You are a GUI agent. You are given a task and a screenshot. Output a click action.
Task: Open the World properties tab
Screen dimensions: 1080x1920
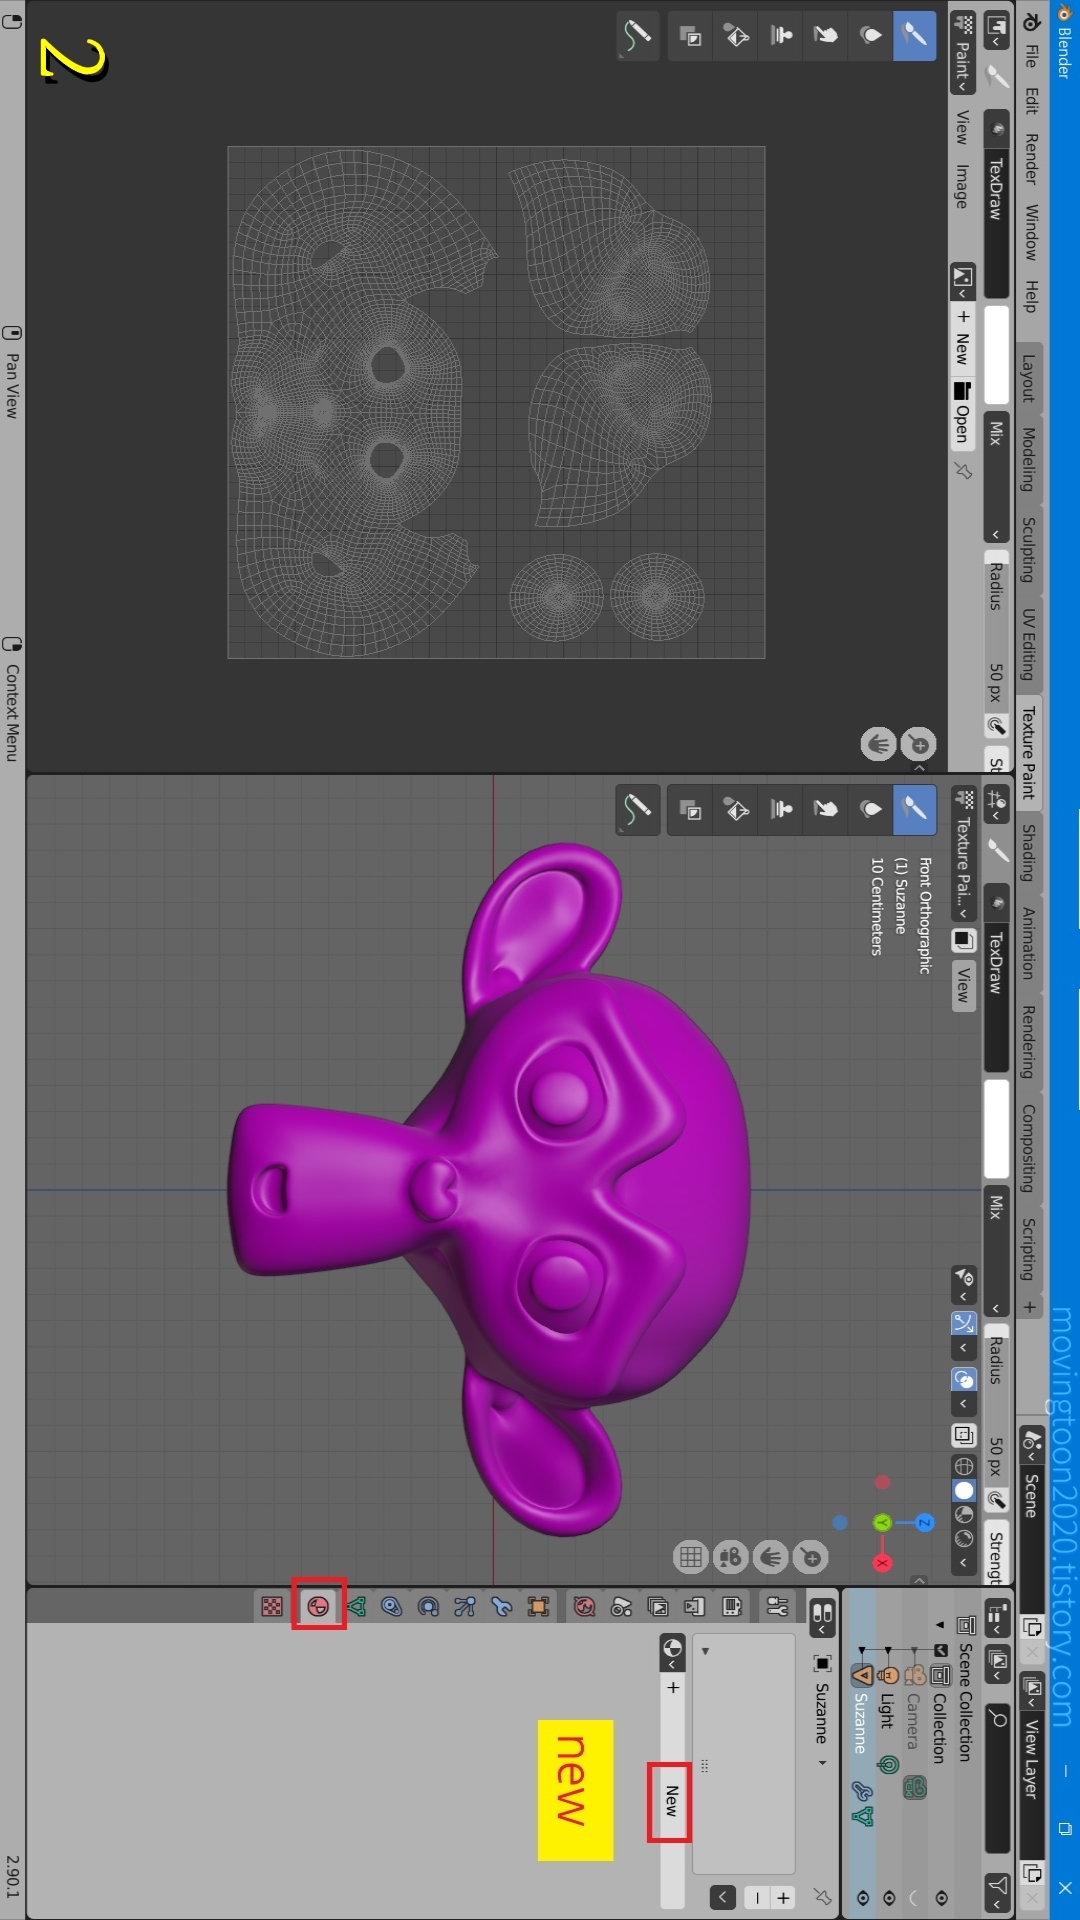(585, 1607)
